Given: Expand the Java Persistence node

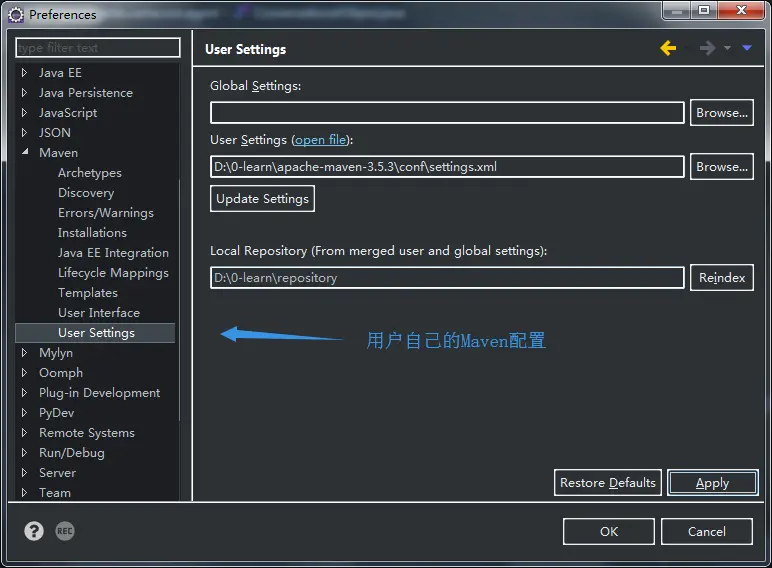Looking at the screenshot, I should point(24,93).
